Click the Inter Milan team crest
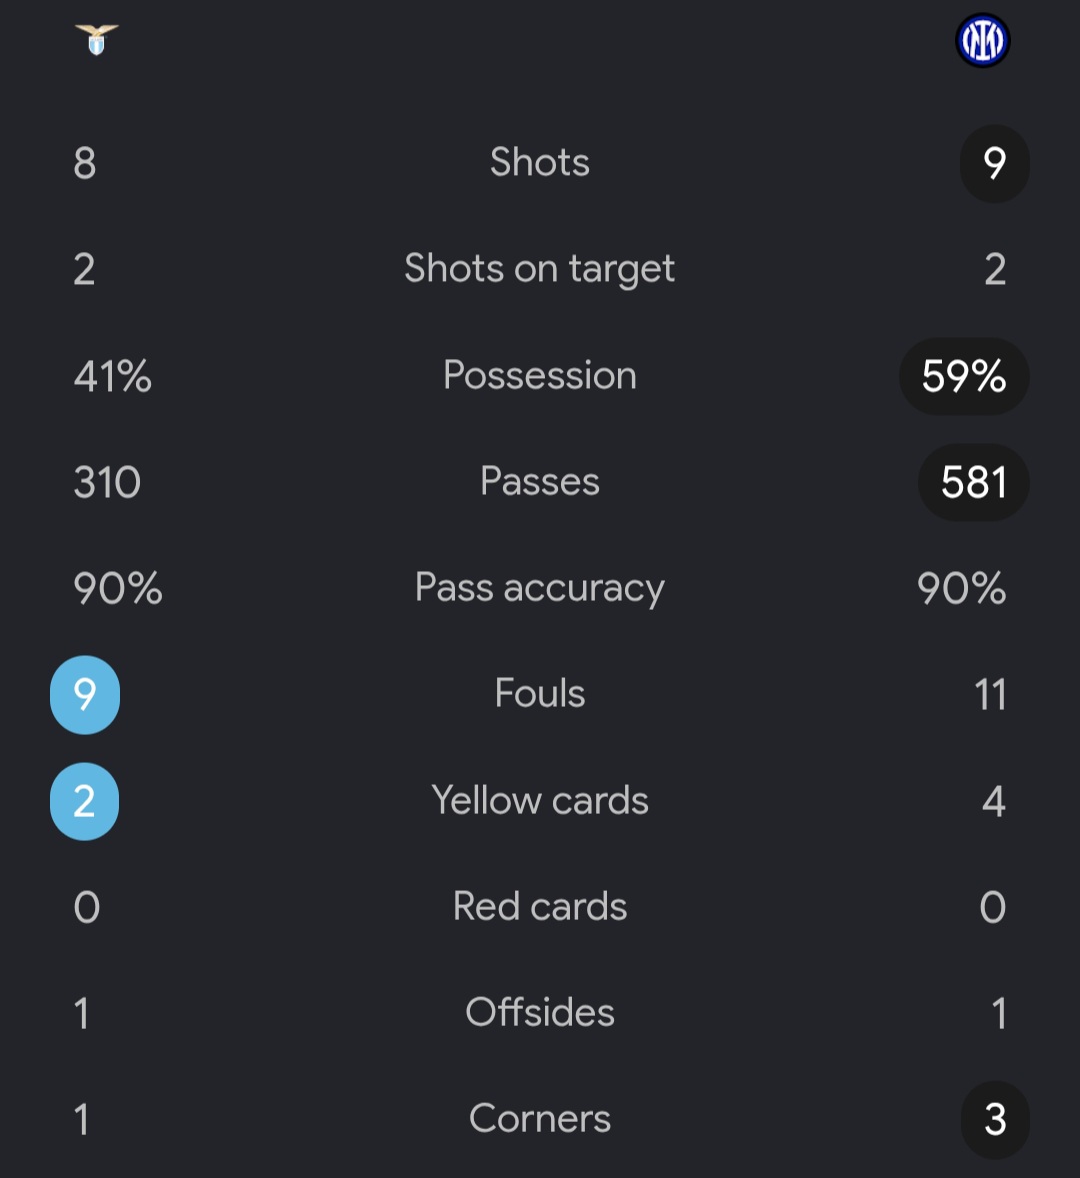1080x1178 pixels. (982, 41)
